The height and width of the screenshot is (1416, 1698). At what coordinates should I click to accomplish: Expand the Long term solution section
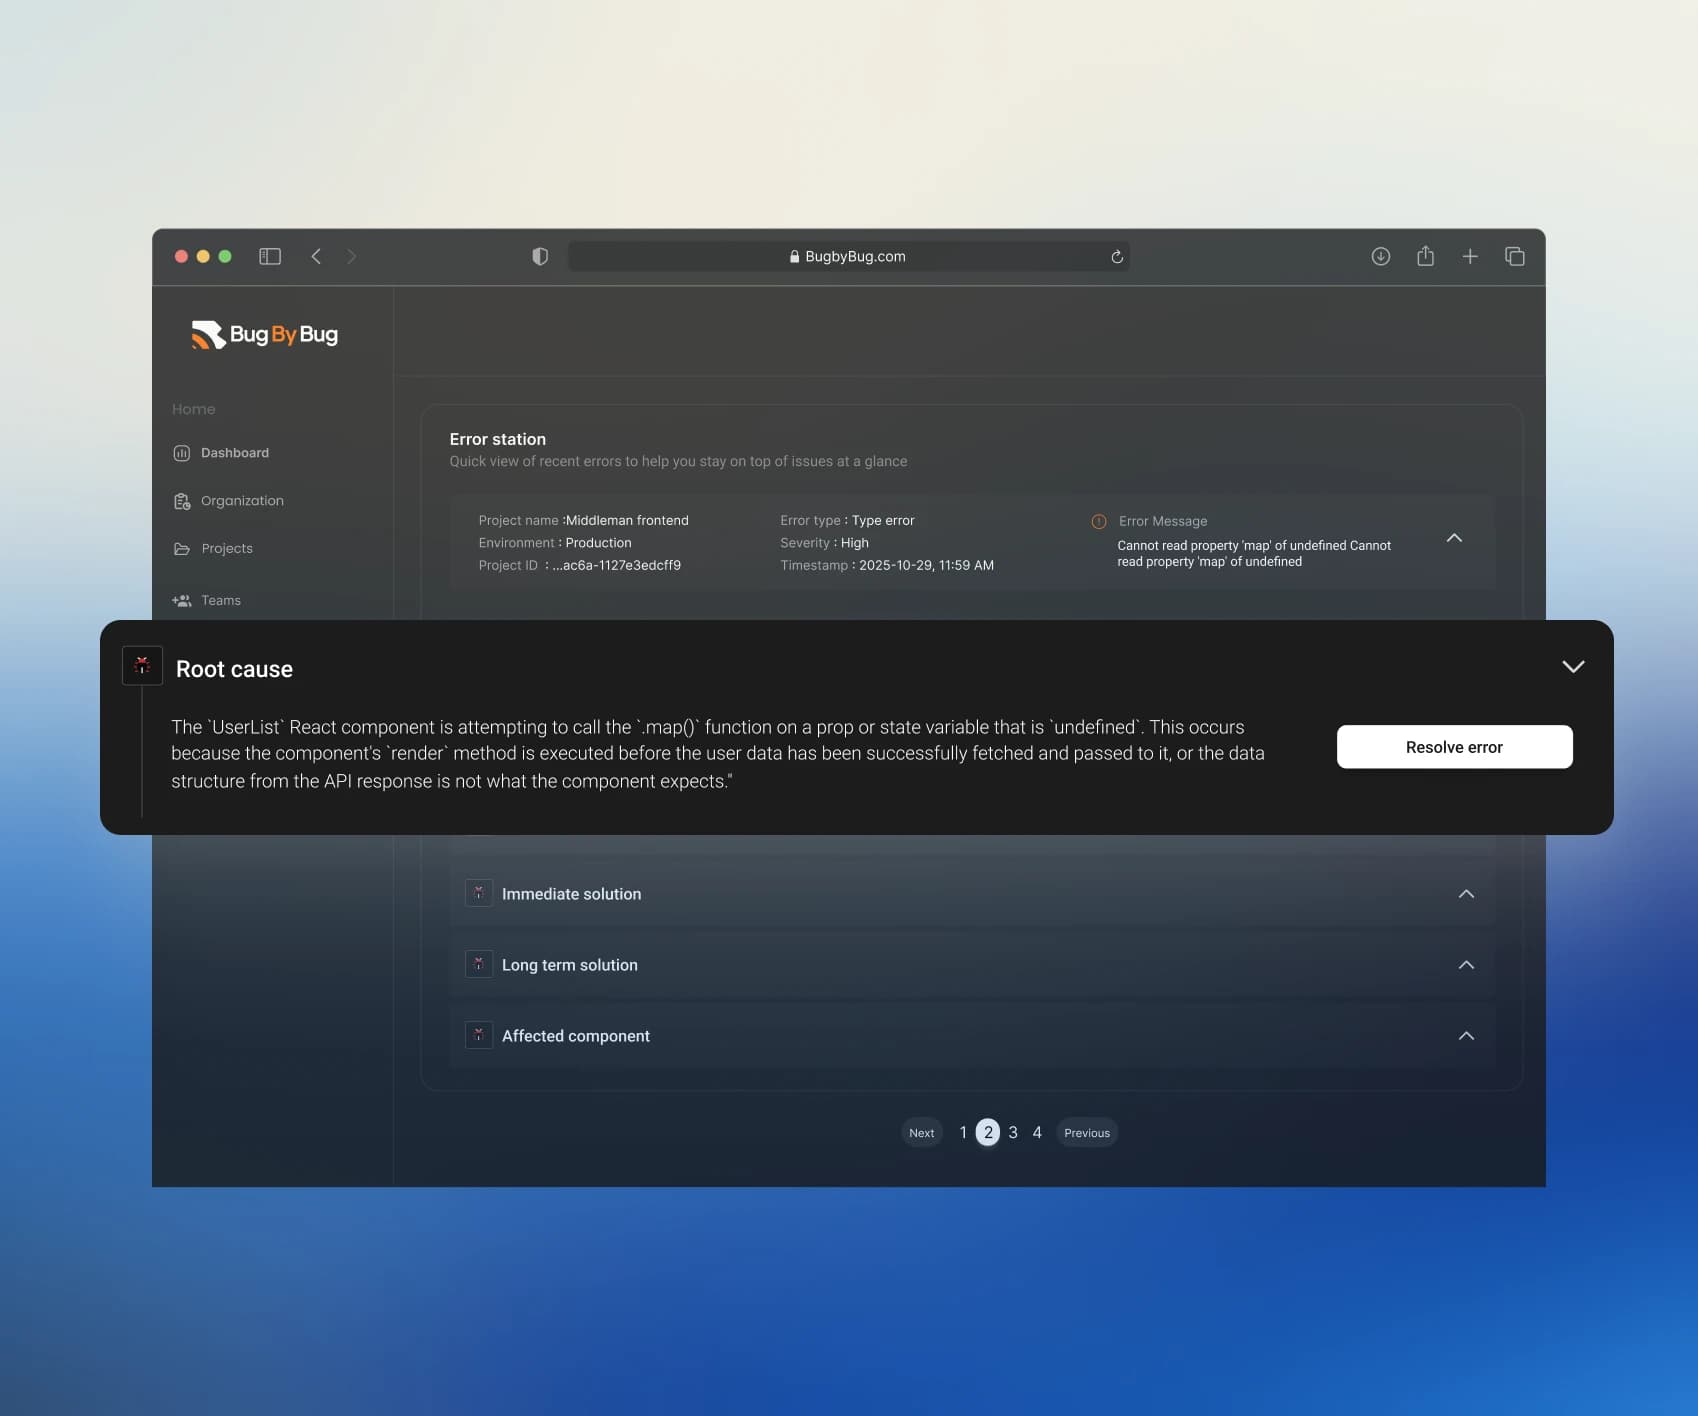tap(1466, 965)
